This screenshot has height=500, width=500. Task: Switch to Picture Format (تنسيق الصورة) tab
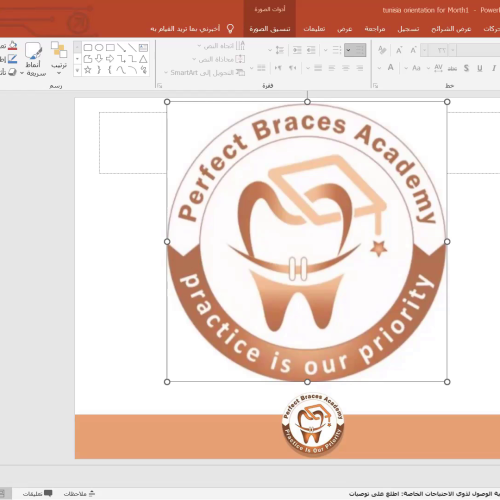[x=270, y=29]
